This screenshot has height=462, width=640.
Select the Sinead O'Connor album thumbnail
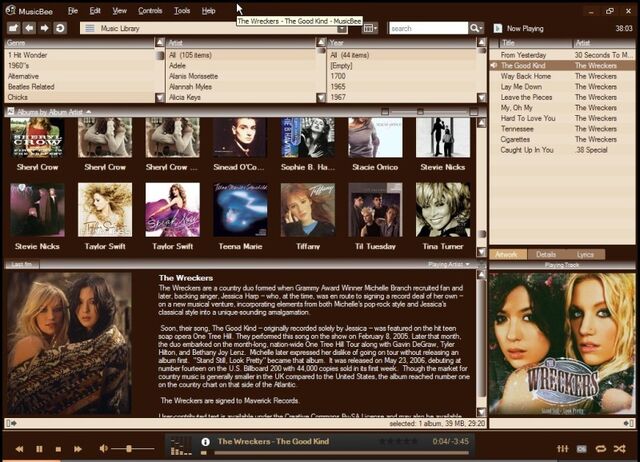240,138
